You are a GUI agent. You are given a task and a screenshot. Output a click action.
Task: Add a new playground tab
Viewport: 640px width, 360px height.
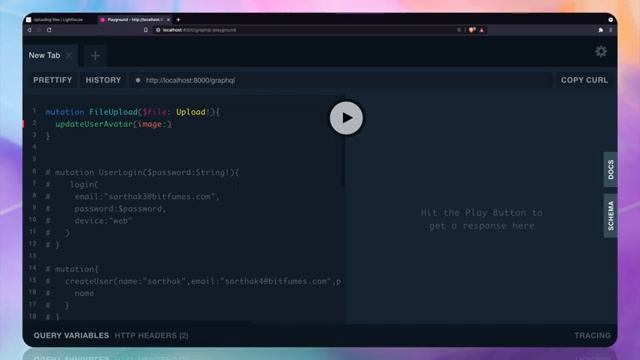pyautogui.click(x=95, y=56)
